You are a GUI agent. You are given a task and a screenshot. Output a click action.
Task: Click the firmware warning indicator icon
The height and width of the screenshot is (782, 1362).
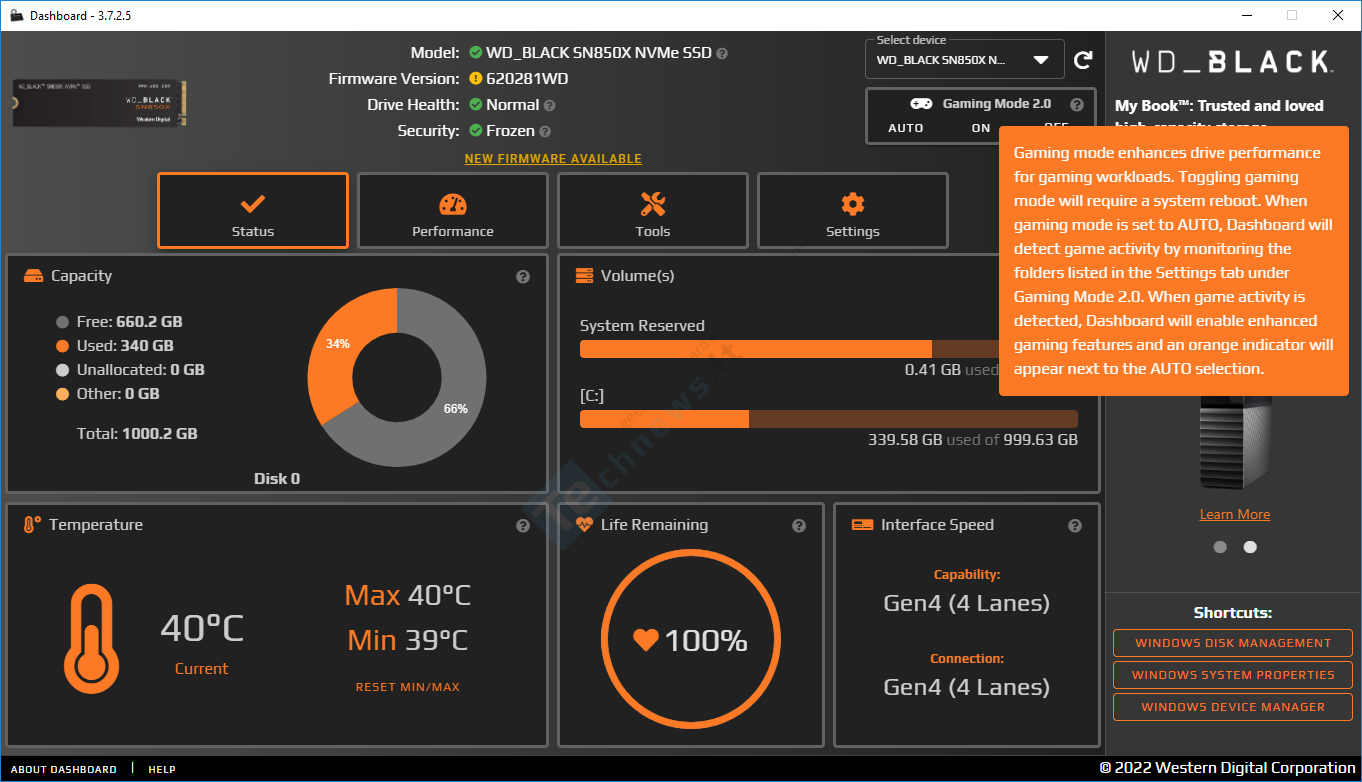coord(476,79)
